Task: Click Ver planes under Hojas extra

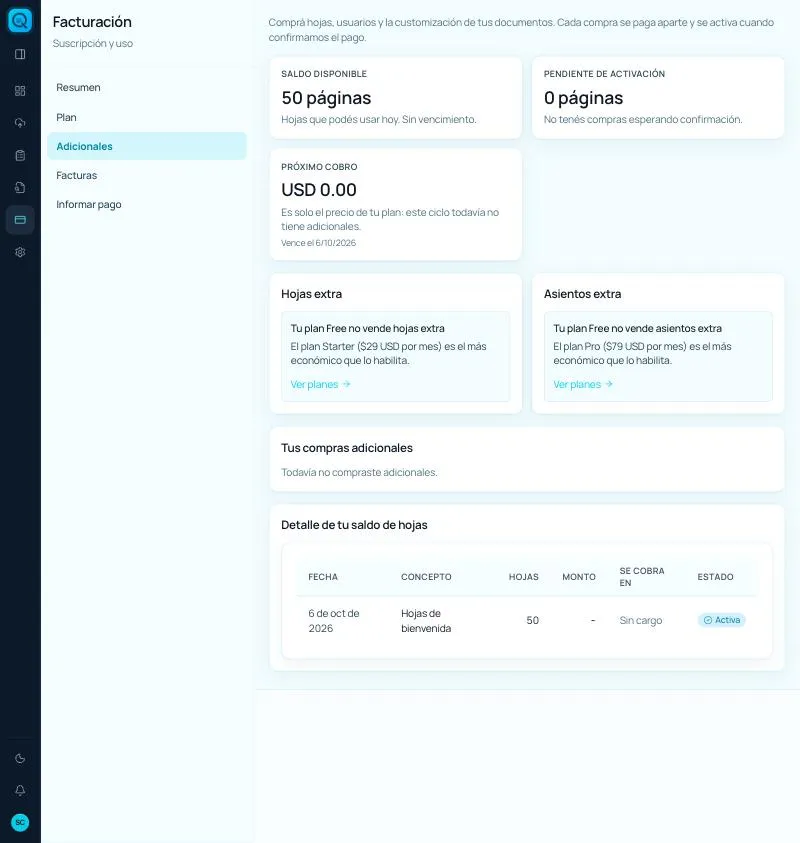Action: [x=320, y=384]
